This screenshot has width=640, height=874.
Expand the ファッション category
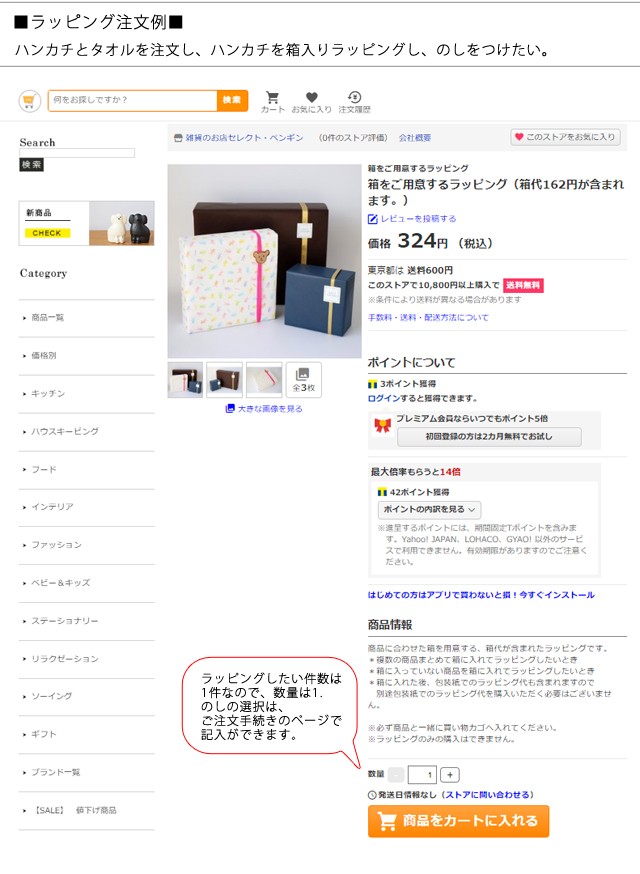click(56, 545)
